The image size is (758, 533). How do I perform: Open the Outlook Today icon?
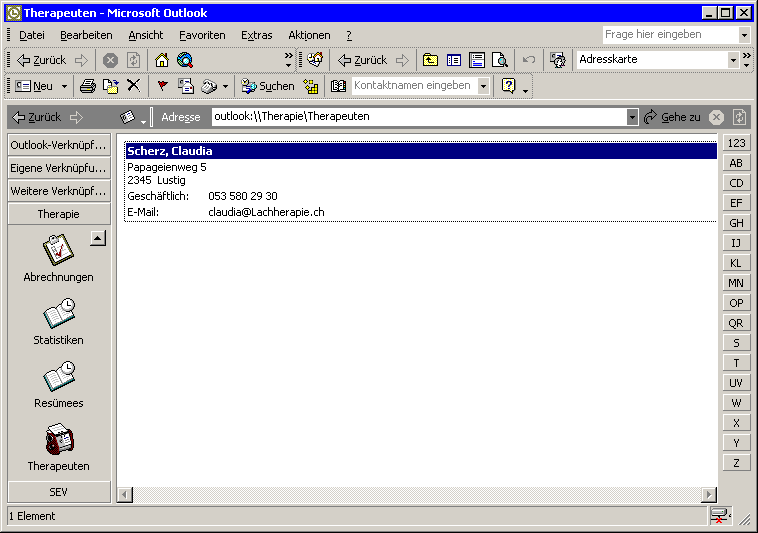pos(315,60)
